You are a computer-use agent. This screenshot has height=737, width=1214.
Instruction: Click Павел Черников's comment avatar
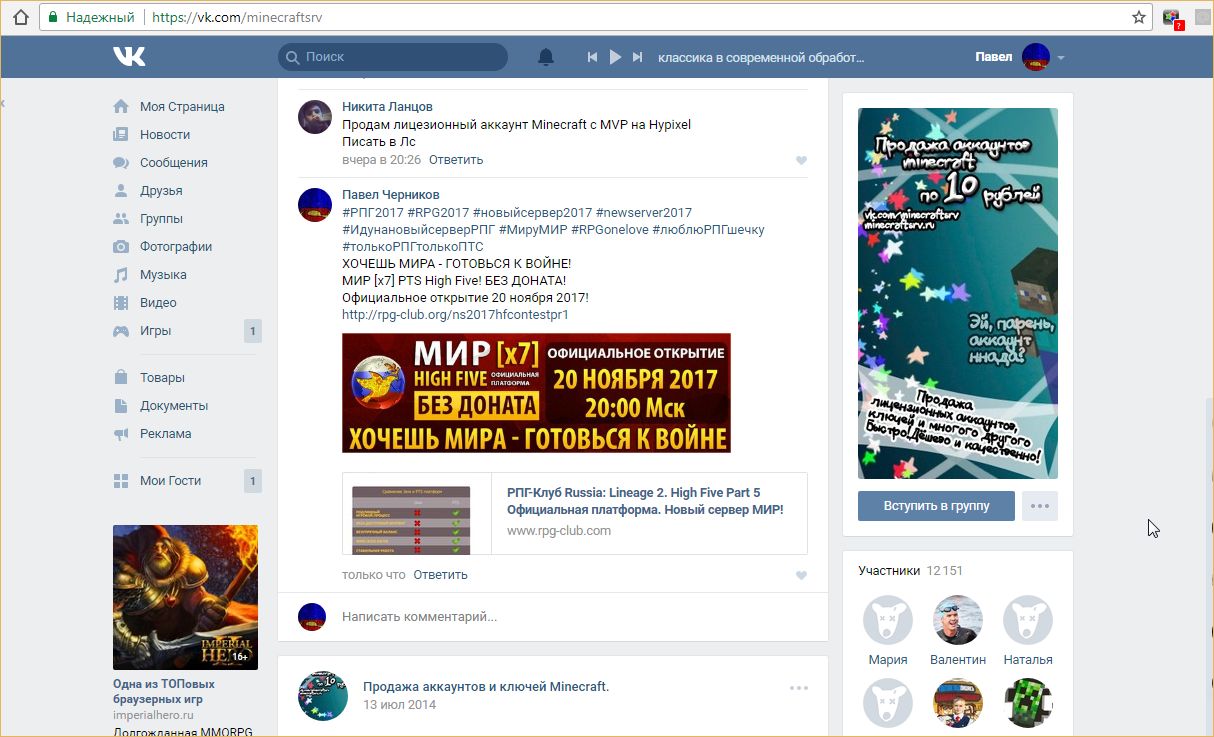pos(315,204)
